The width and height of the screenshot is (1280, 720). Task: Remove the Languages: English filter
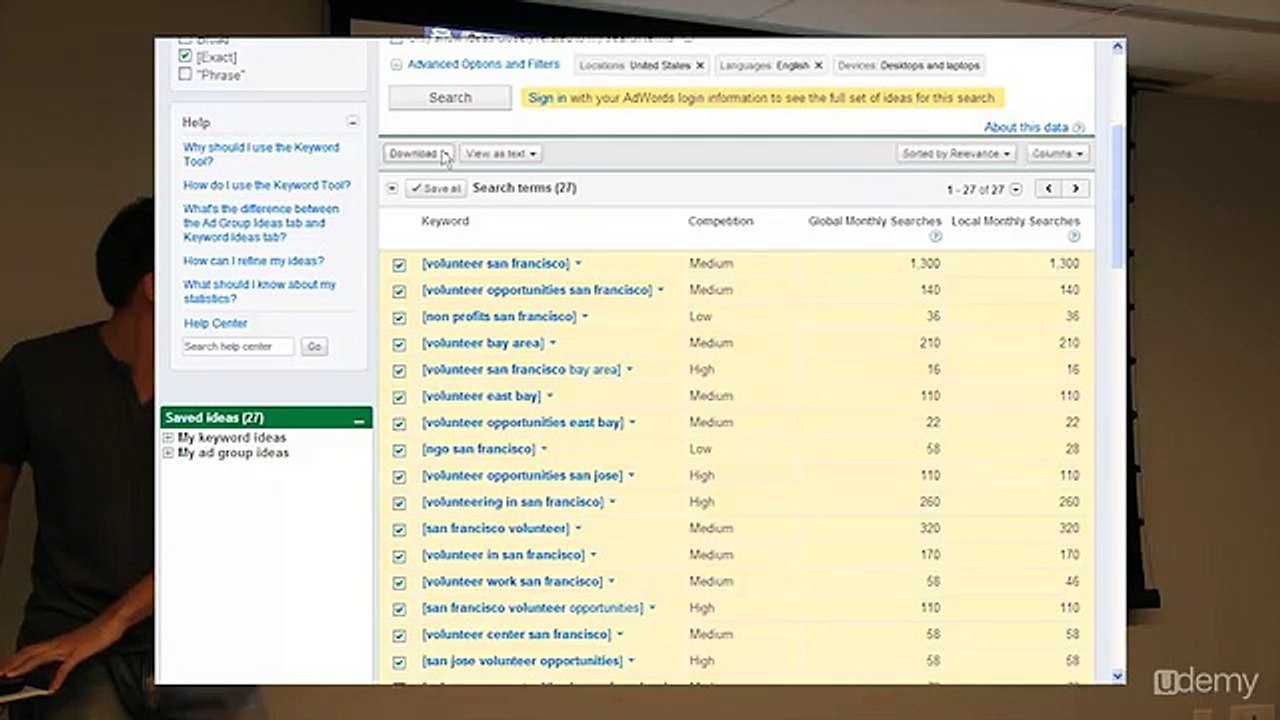818,65
